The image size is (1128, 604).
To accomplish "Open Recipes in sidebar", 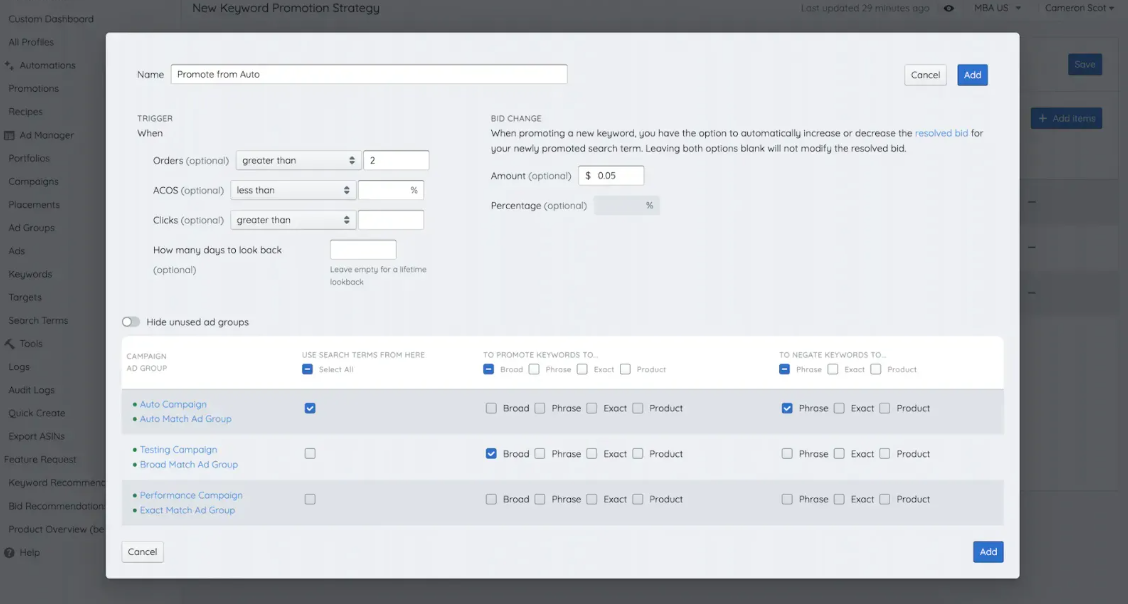I will 26,111.
